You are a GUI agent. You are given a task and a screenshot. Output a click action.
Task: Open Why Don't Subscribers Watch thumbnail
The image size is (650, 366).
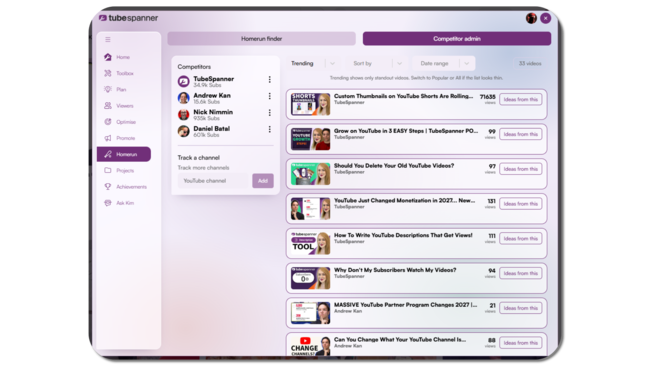(310, 278)
